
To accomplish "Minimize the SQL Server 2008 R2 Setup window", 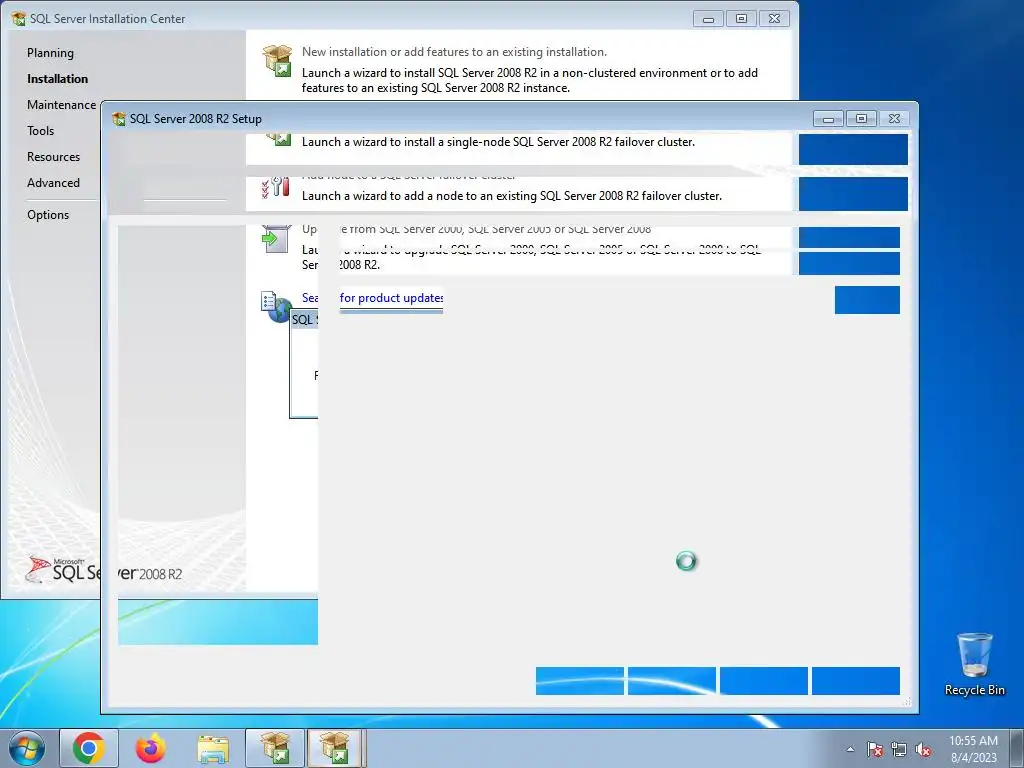I will pyautogui.click(x=828, y=119).
